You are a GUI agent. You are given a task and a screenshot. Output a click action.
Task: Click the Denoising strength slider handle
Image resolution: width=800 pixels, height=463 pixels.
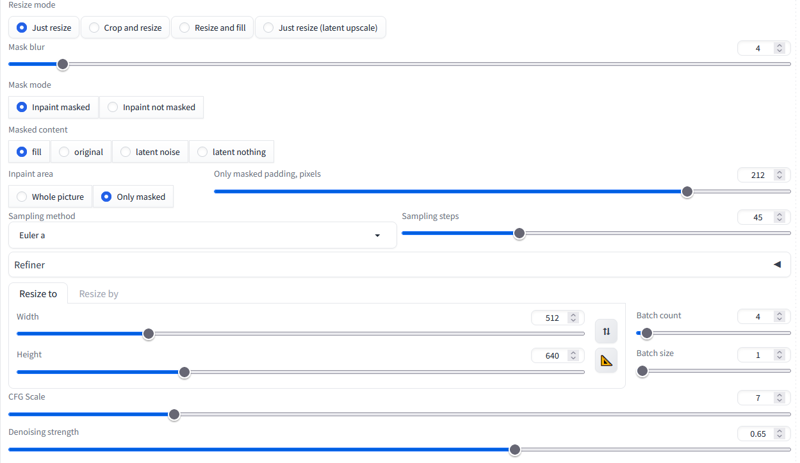click(x=515, y=450)
